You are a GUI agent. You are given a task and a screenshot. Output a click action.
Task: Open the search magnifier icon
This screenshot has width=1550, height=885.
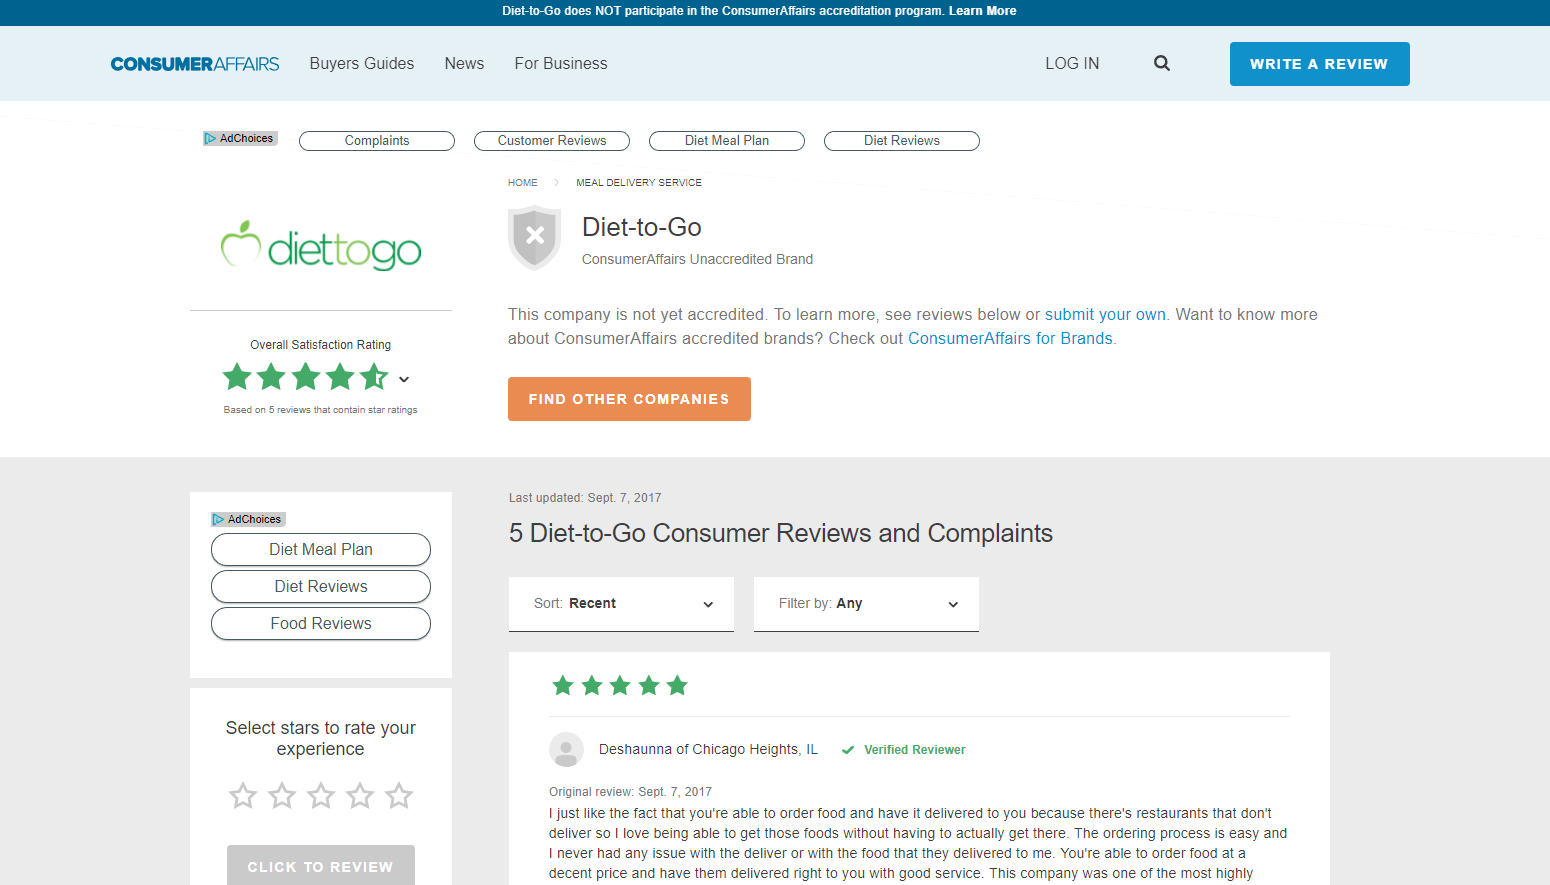pos(1161,63)
